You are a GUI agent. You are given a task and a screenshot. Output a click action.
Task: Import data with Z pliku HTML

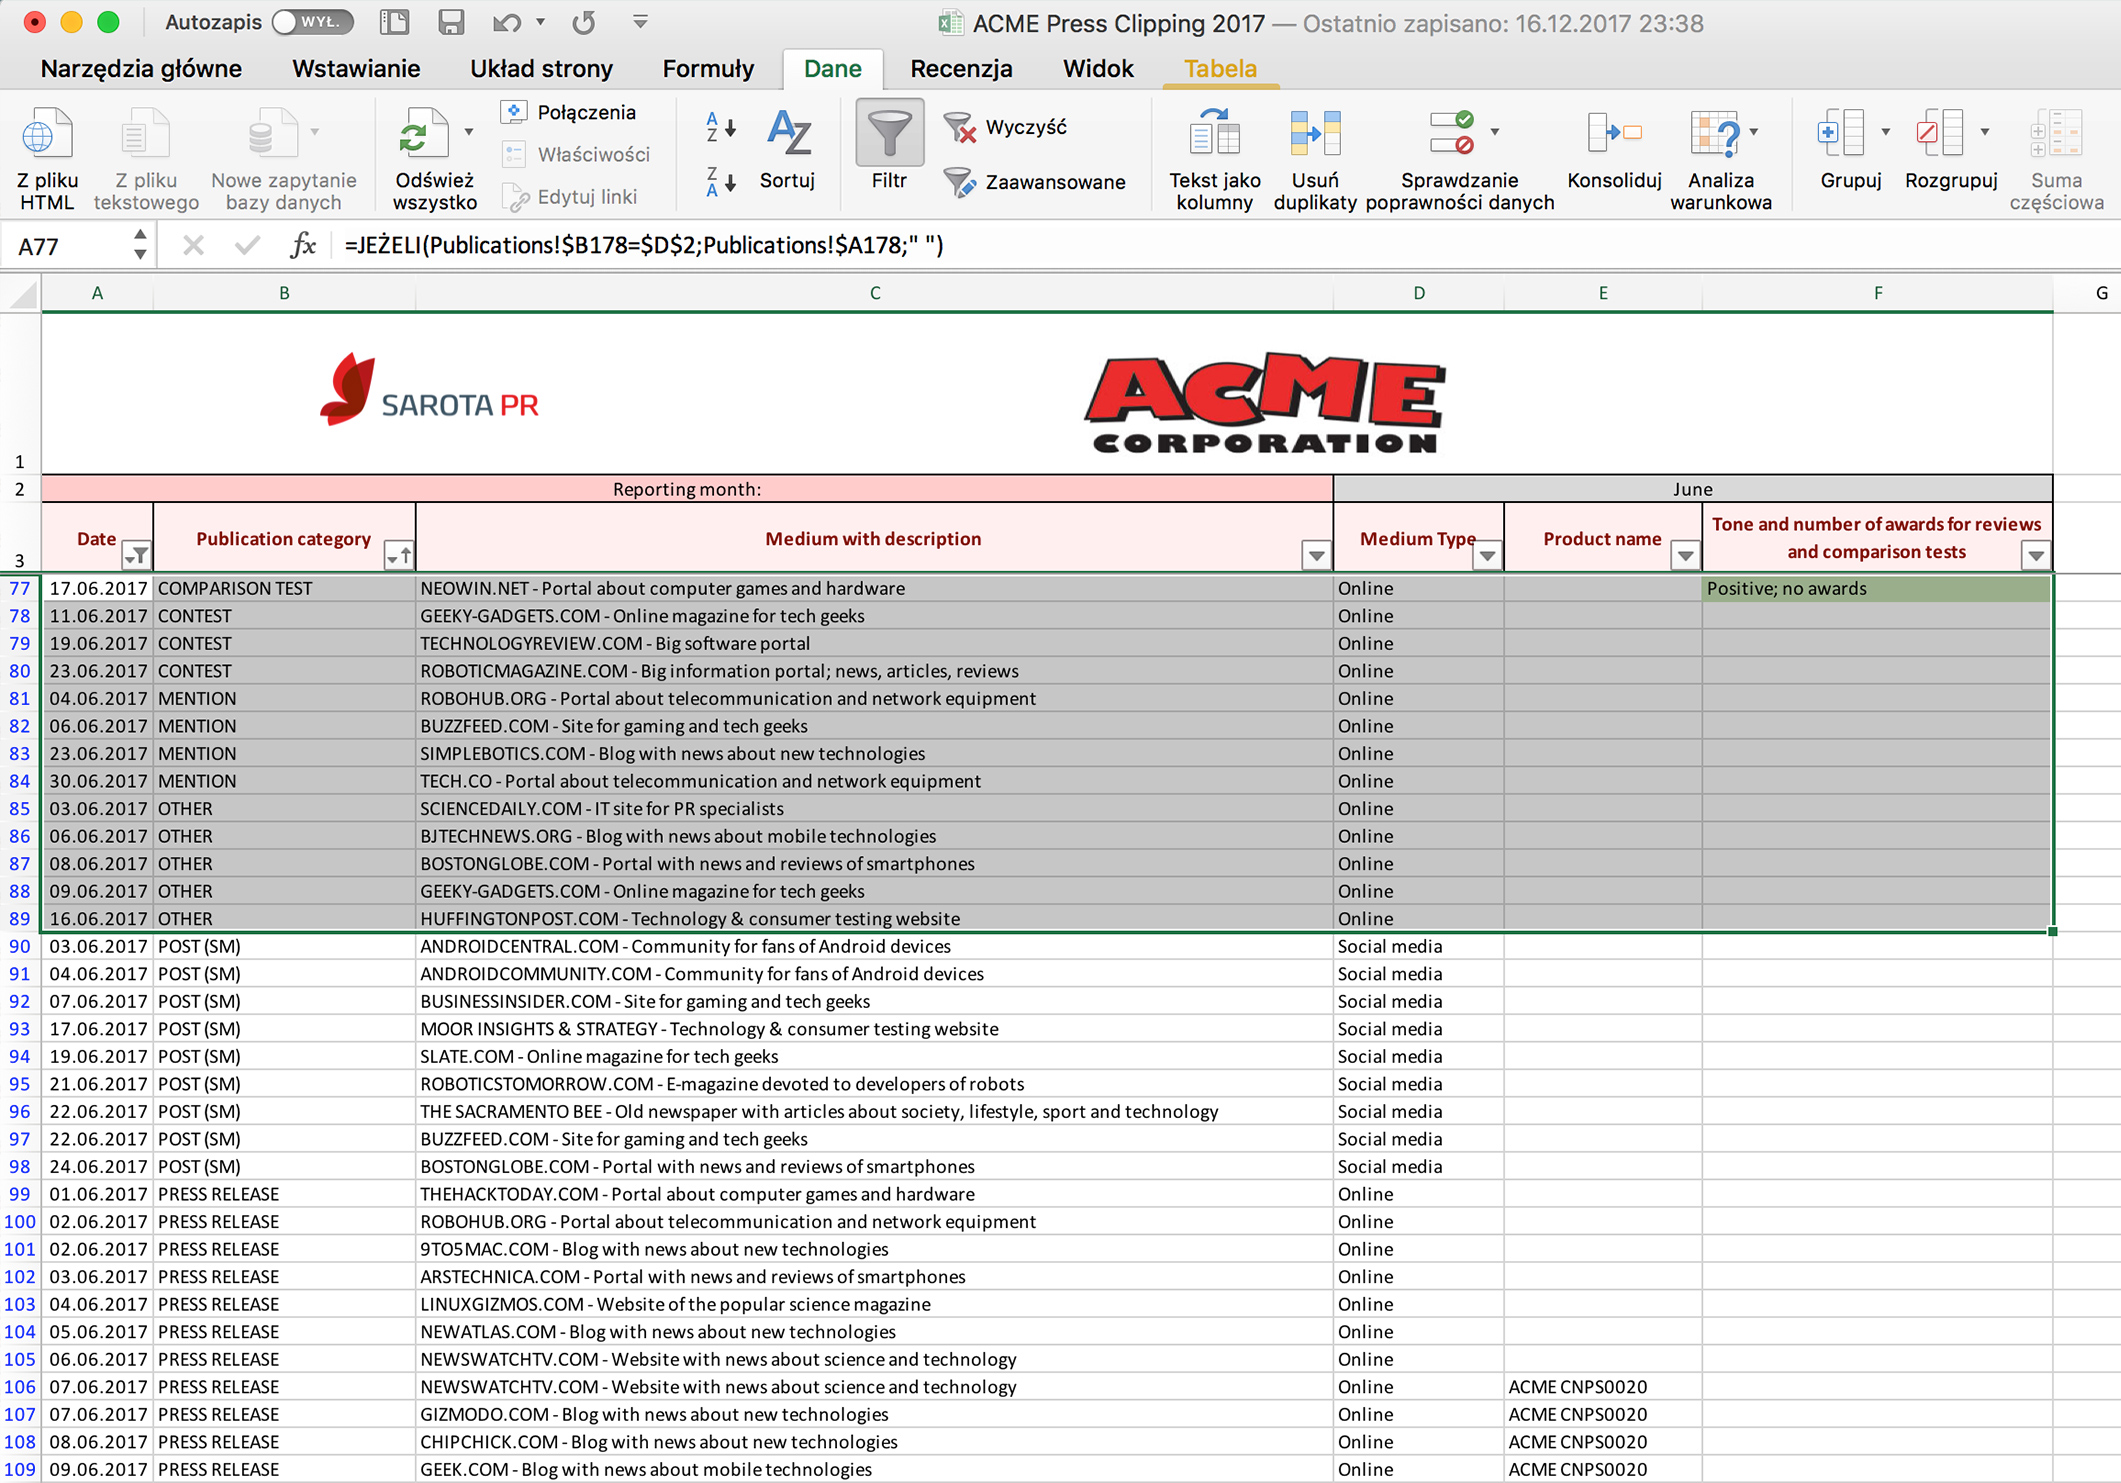coord(46,135)
